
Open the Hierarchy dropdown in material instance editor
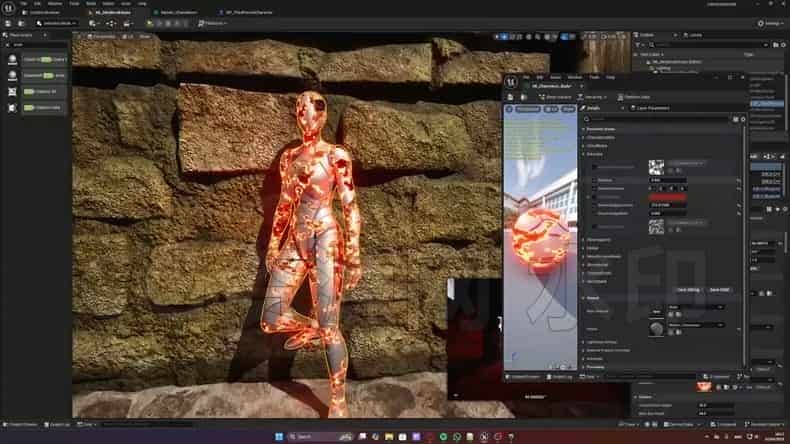pos(592,97)
